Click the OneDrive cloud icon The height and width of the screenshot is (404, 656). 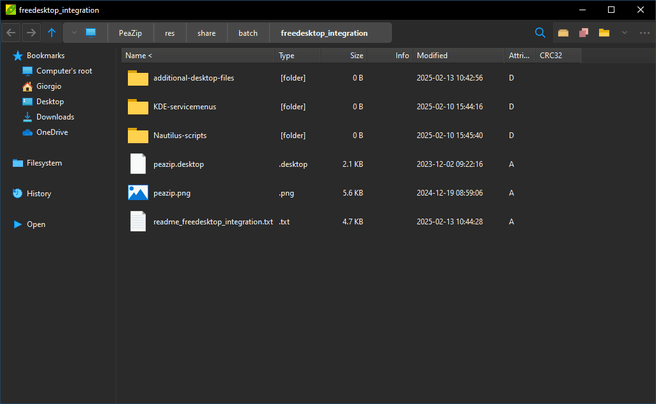click(27, 133)
